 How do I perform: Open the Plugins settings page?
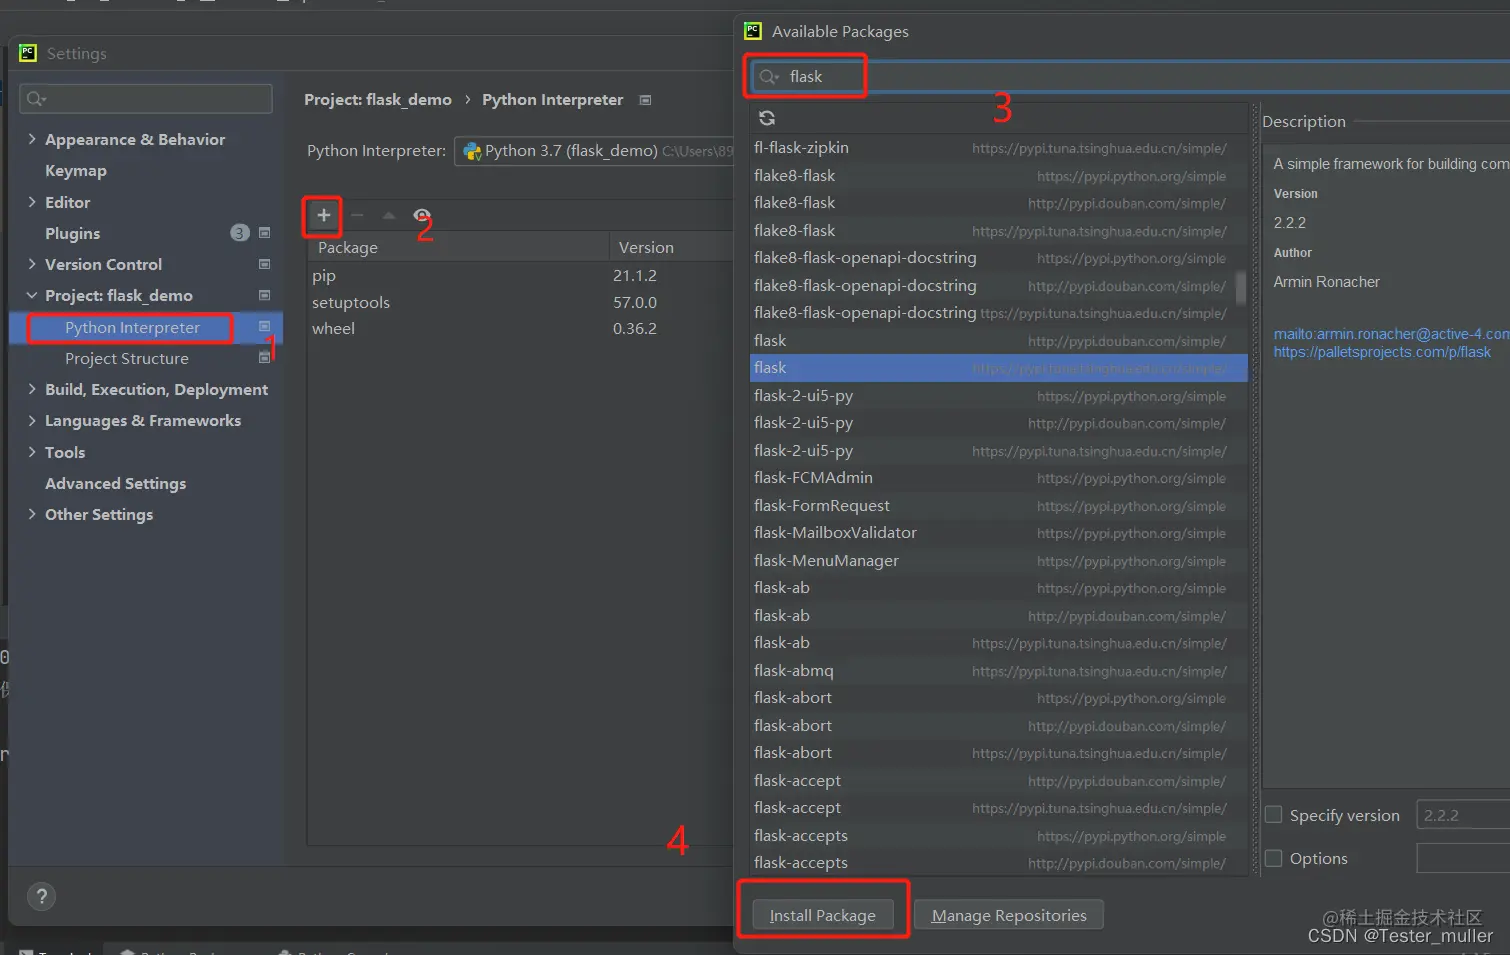click(x=73, y=233)
